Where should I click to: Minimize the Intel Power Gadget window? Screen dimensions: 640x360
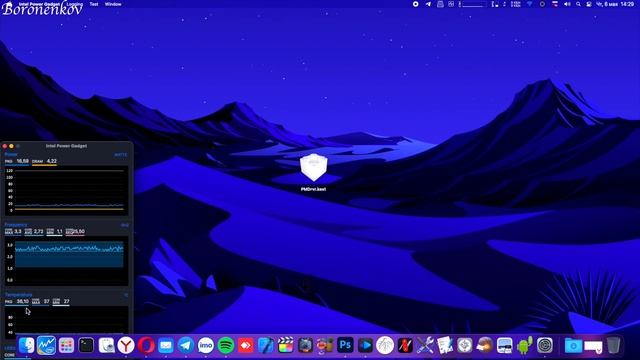point(11,146)
